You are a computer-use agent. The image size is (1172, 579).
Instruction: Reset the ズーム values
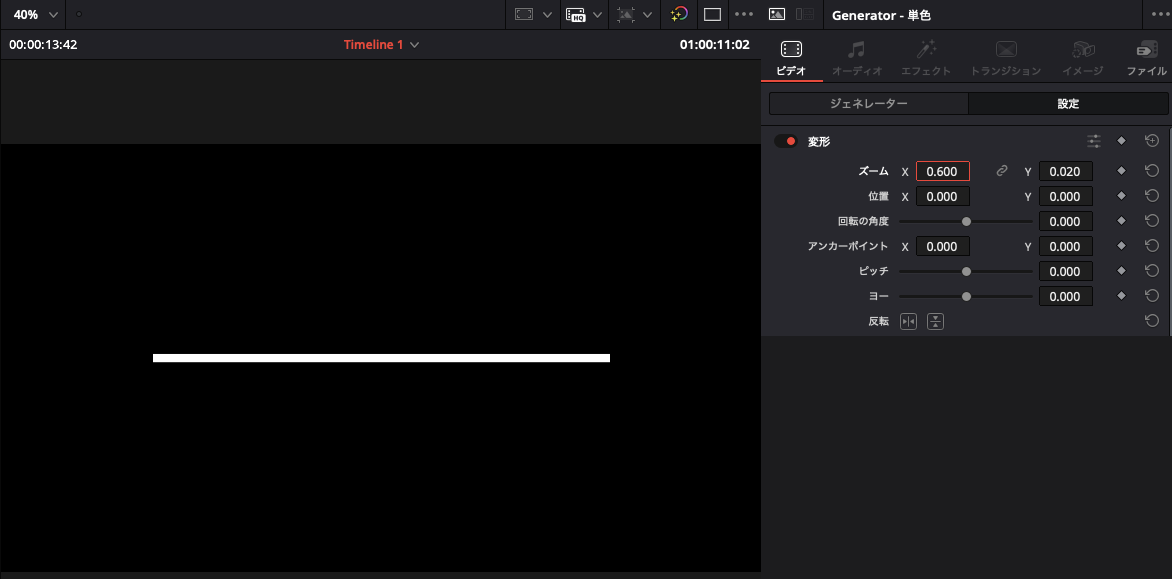pos(1152,171)
